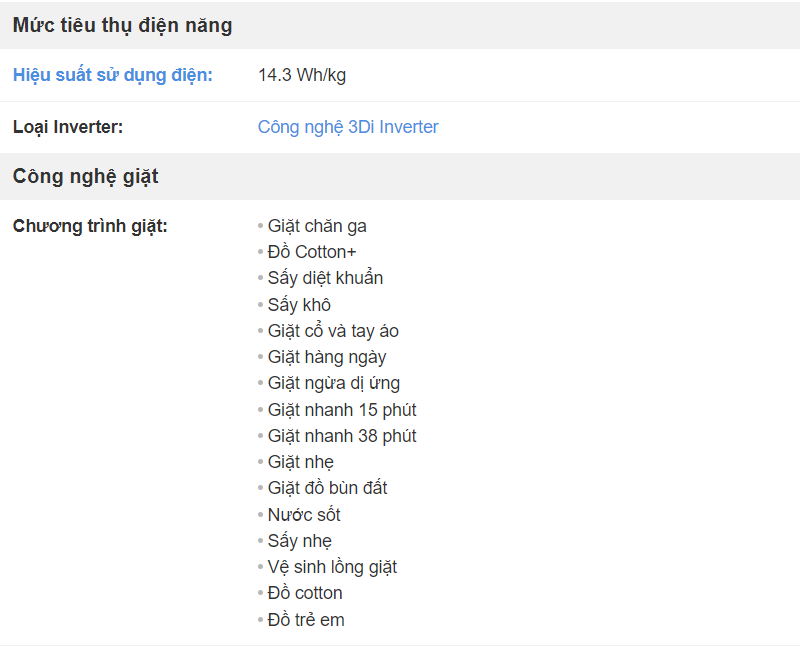Select the Đồ Cotton+ program item
Screen dimensions: 803x647
click(x=312, y=252)
